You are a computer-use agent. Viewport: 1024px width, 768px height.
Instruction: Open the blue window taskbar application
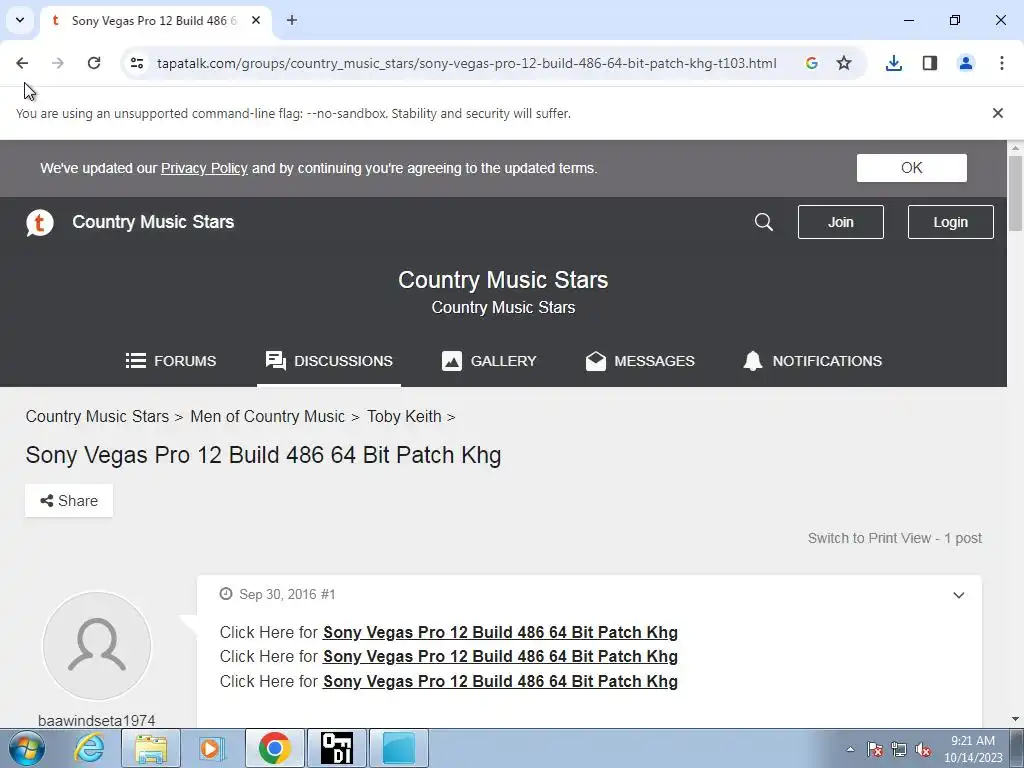click(x=399, y=748)
